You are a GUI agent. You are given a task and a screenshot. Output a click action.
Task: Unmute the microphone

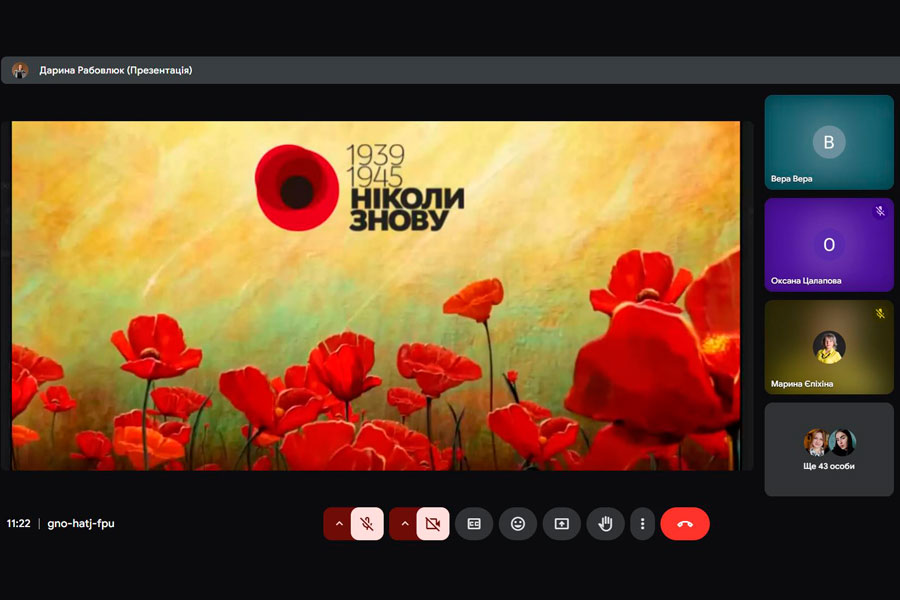pyautogui.click(x=367, y=524)
